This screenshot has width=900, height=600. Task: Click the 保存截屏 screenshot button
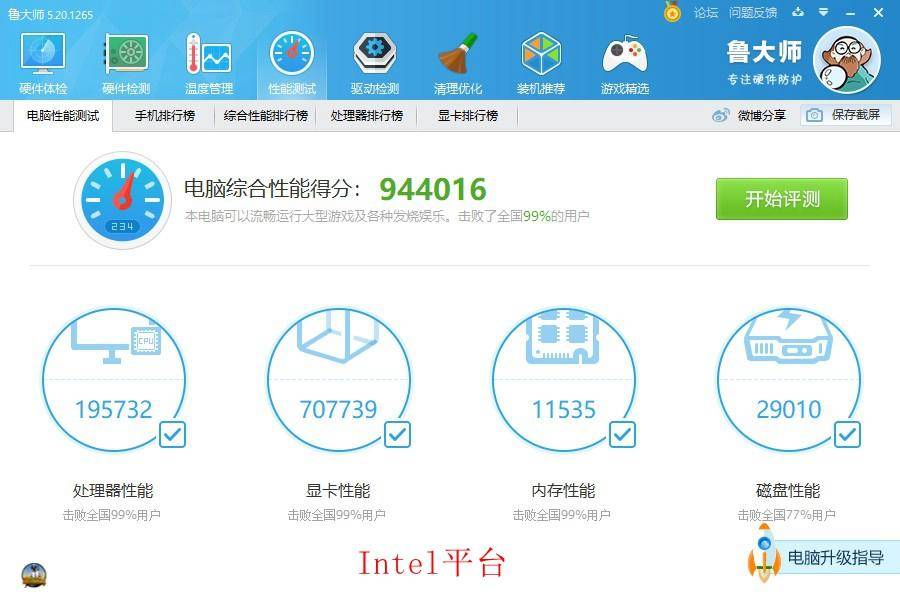click(846, 115)
